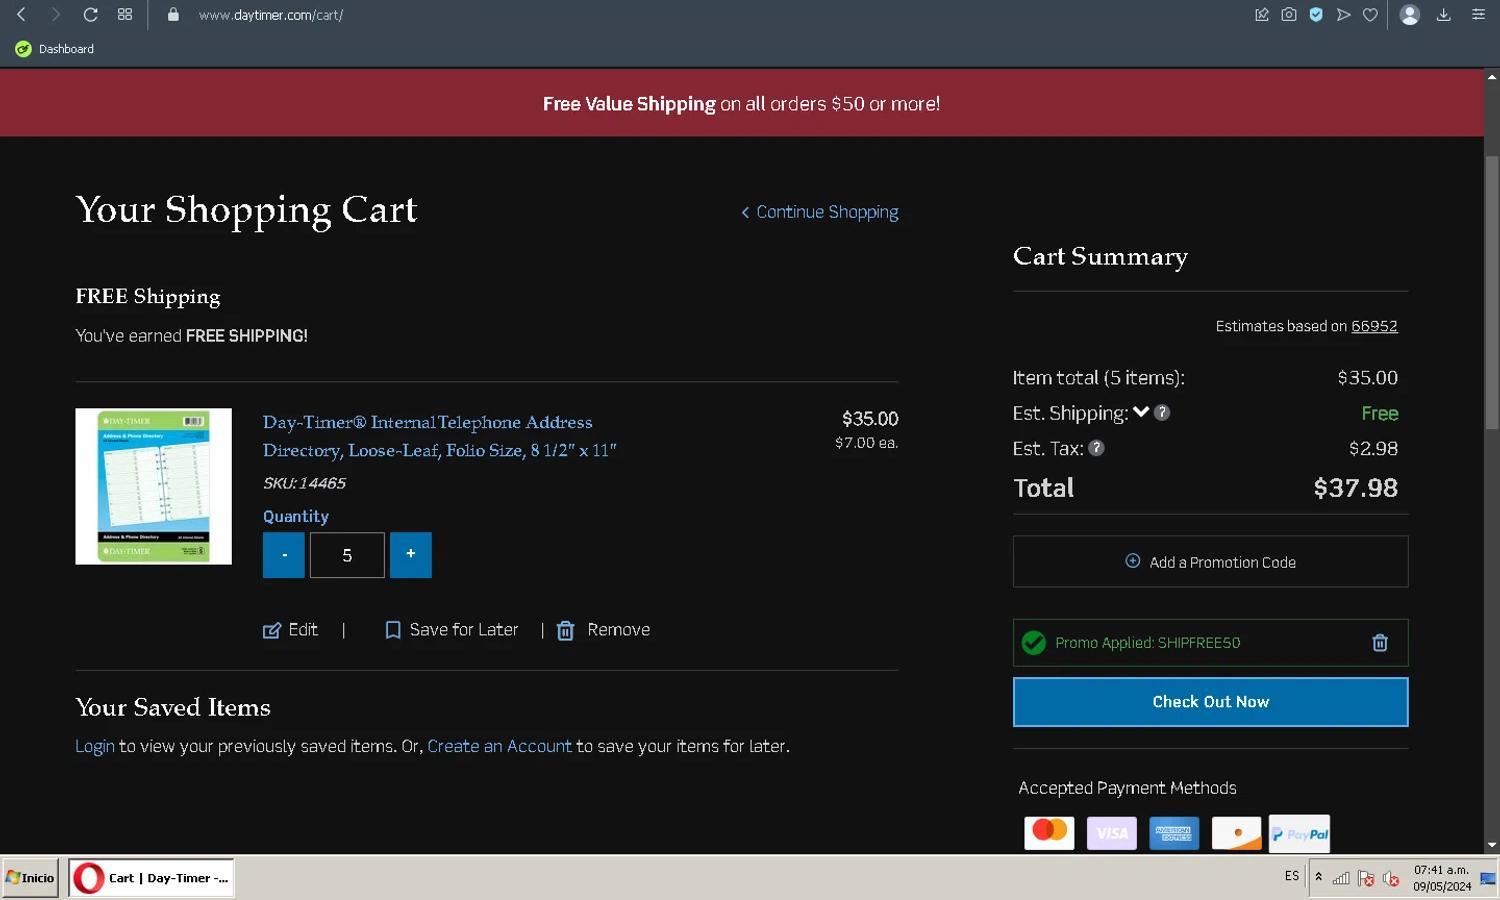Screen dimensions: 1500x900
Task: Open the Day-Timer Internal Telephone Address Directory link
Action: pyautogui.click(x=440, y=436)
